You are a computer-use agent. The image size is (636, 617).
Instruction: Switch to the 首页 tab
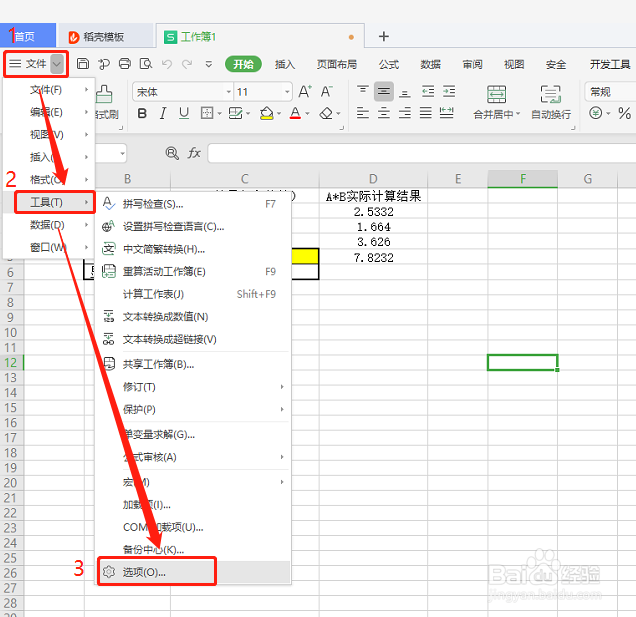tap(28, 37)
